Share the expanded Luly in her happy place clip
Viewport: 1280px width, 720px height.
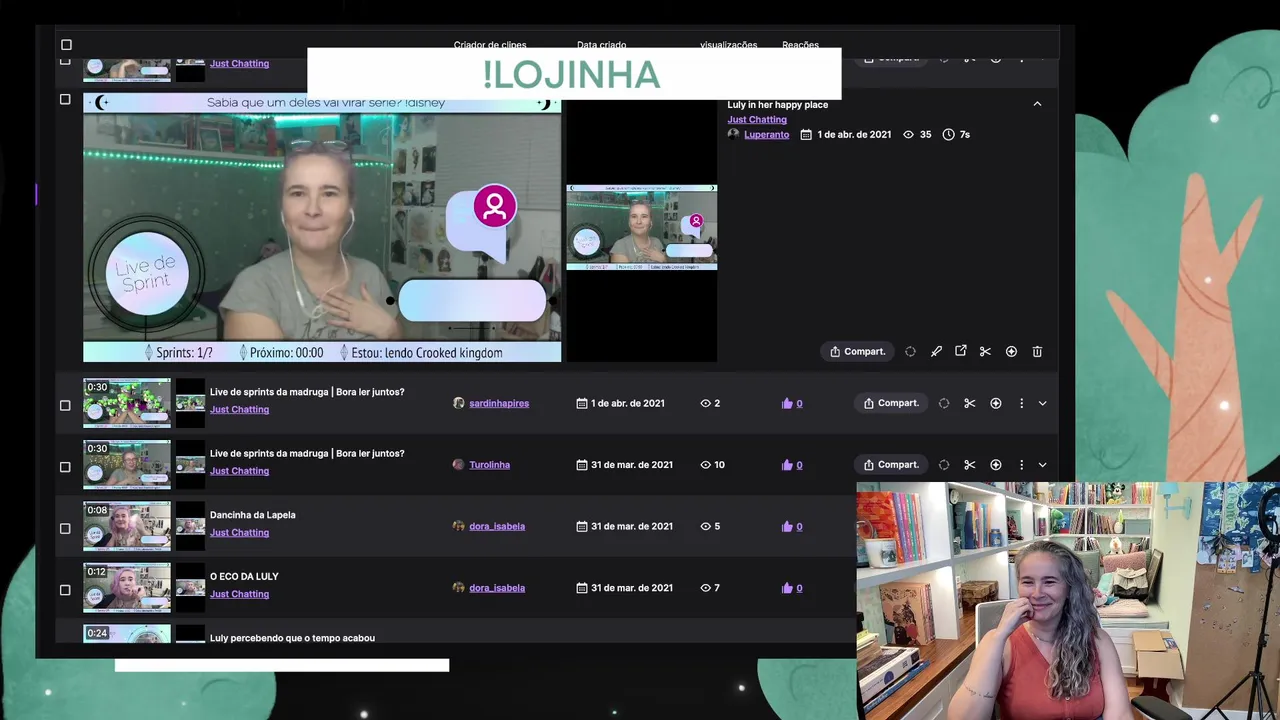(857, 351)
